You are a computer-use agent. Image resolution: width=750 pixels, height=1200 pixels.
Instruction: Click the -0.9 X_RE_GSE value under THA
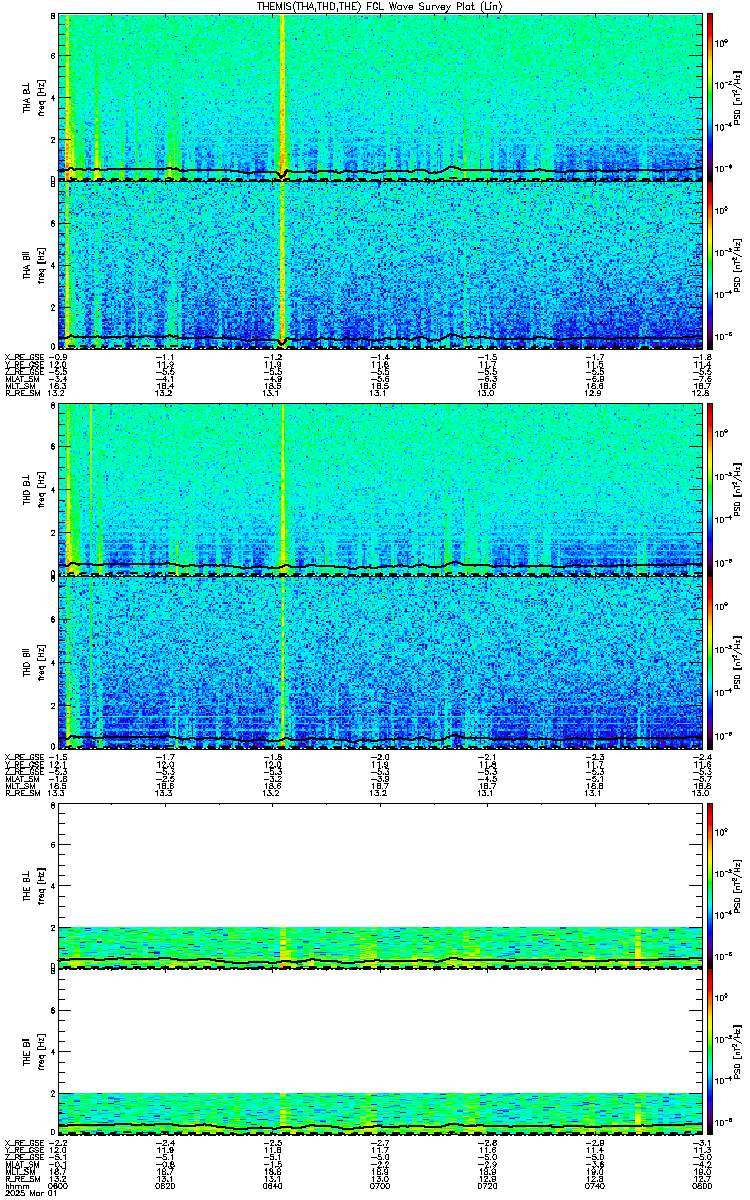point(59,357)
